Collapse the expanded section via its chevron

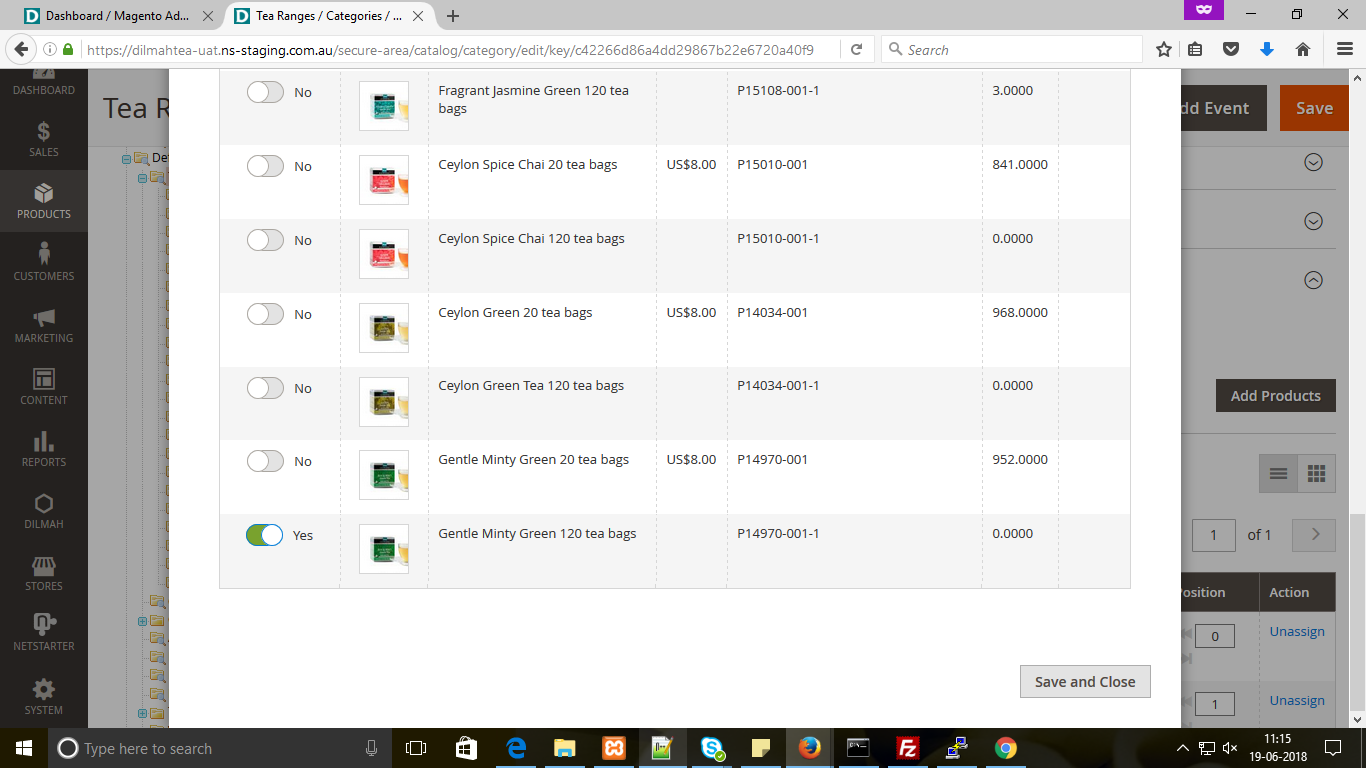click(1313, 280)
